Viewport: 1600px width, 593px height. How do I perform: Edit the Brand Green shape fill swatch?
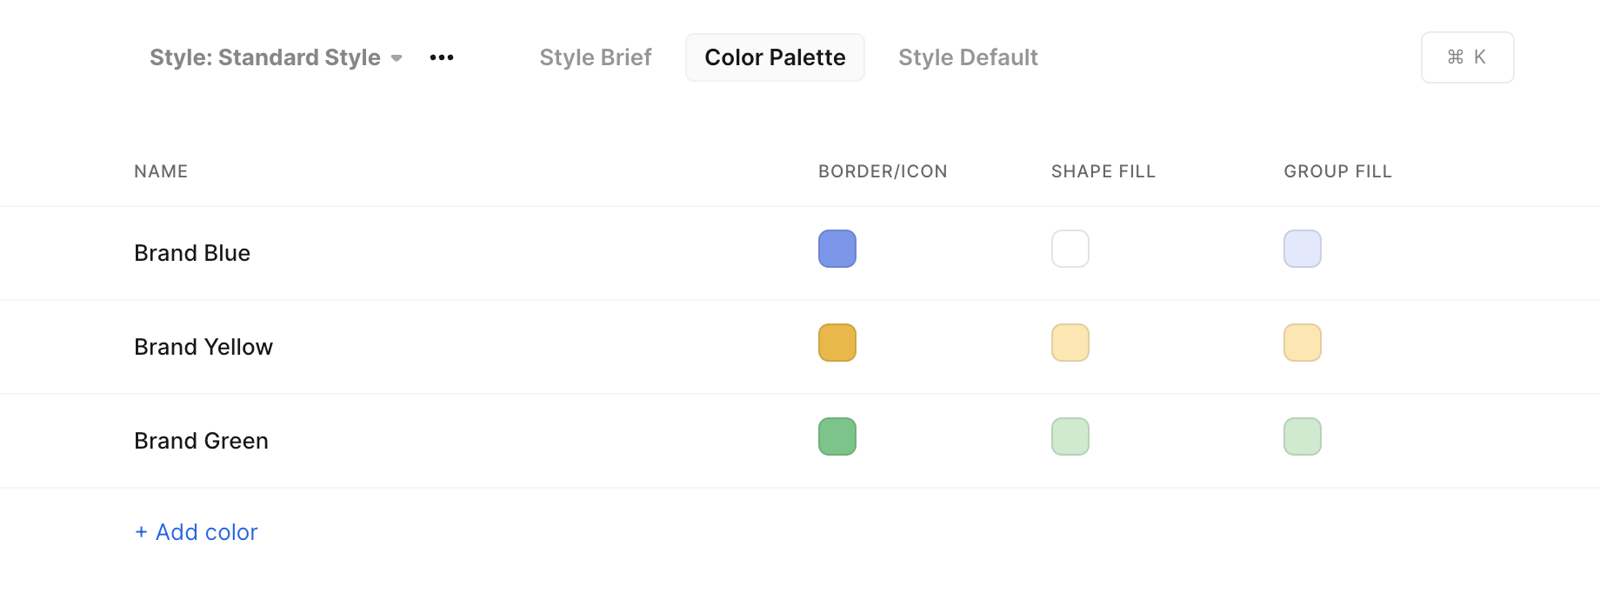pos(1070,437)
